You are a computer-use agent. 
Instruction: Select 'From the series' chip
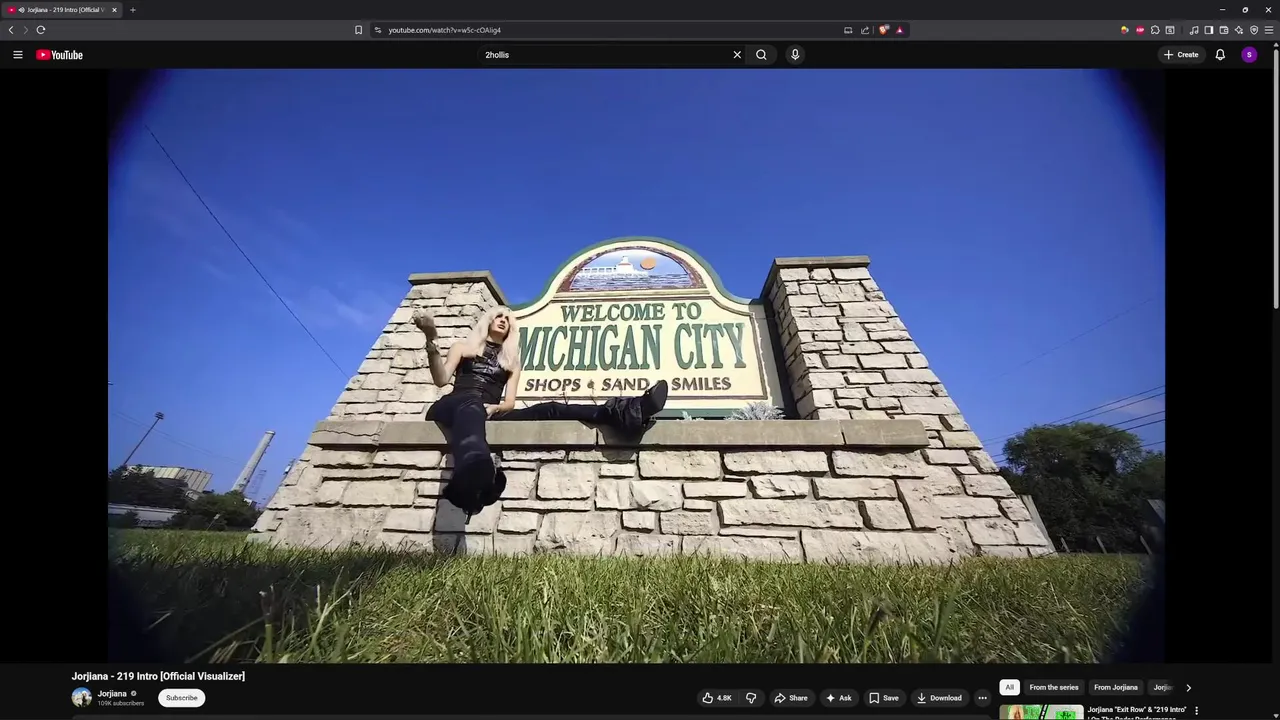[1054, 687]
